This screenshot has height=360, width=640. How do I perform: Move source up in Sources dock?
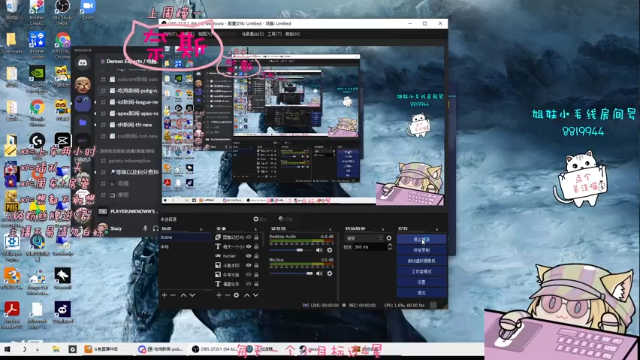coord(247,295)
